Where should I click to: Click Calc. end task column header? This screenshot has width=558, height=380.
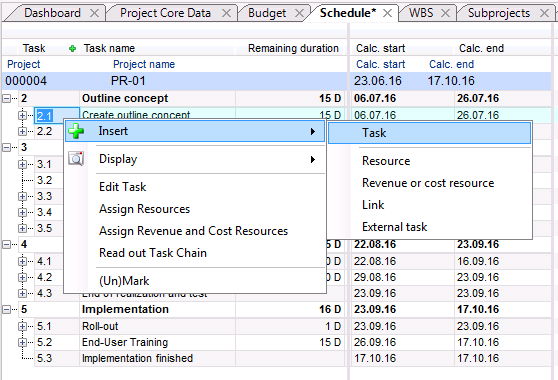click(x=481, y=48)
